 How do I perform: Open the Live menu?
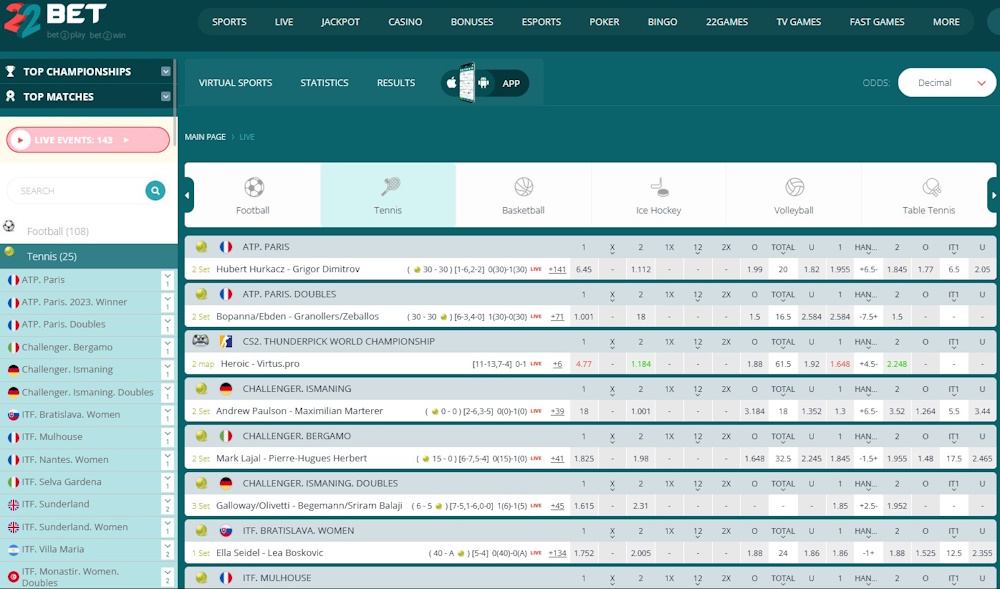click(284, 22)
